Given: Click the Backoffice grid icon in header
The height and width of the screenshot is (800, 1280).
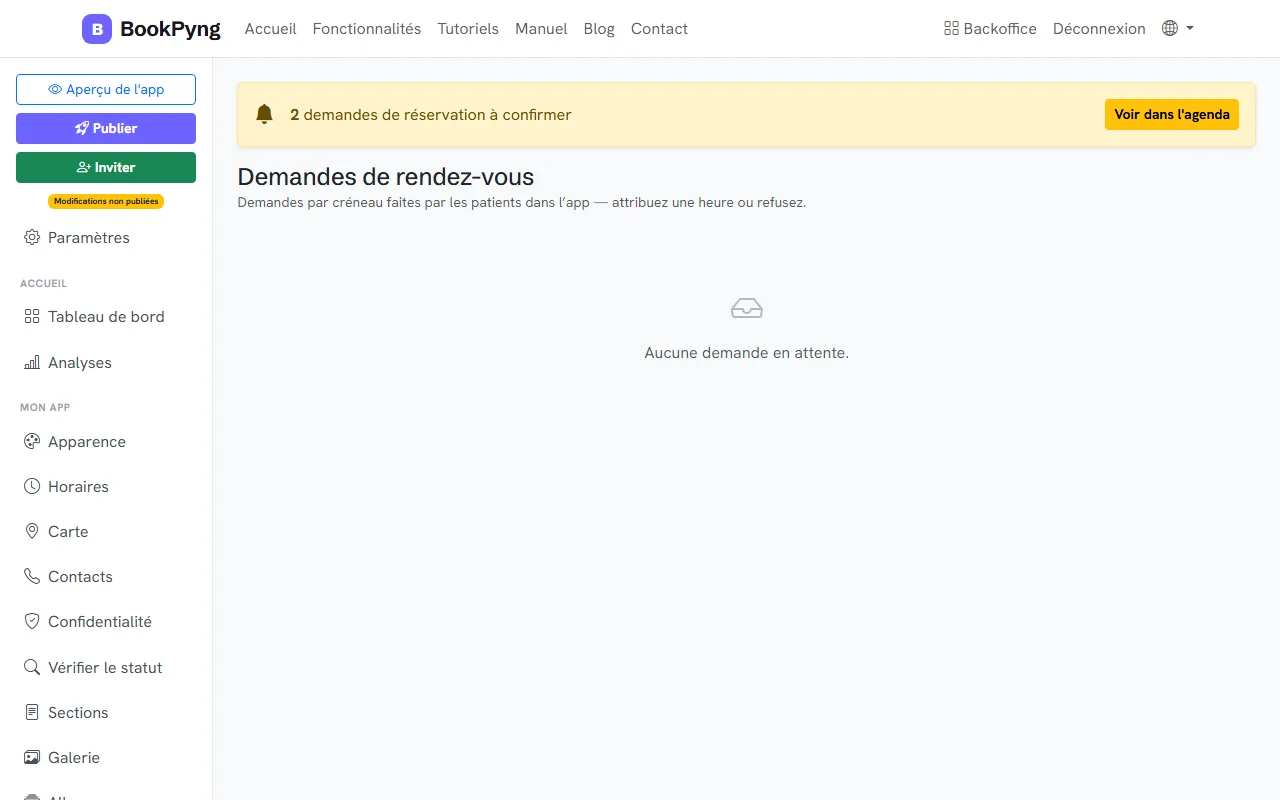Looking at the screenshot, I should click(x=951, y=29).
